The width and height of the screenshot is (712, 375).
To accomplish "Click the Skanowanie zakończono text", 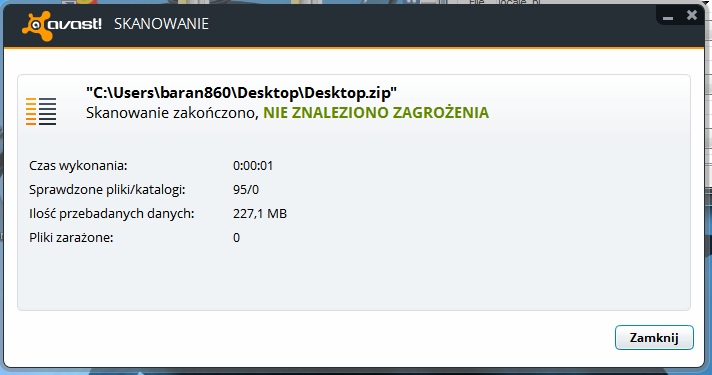I will (172, 113).
